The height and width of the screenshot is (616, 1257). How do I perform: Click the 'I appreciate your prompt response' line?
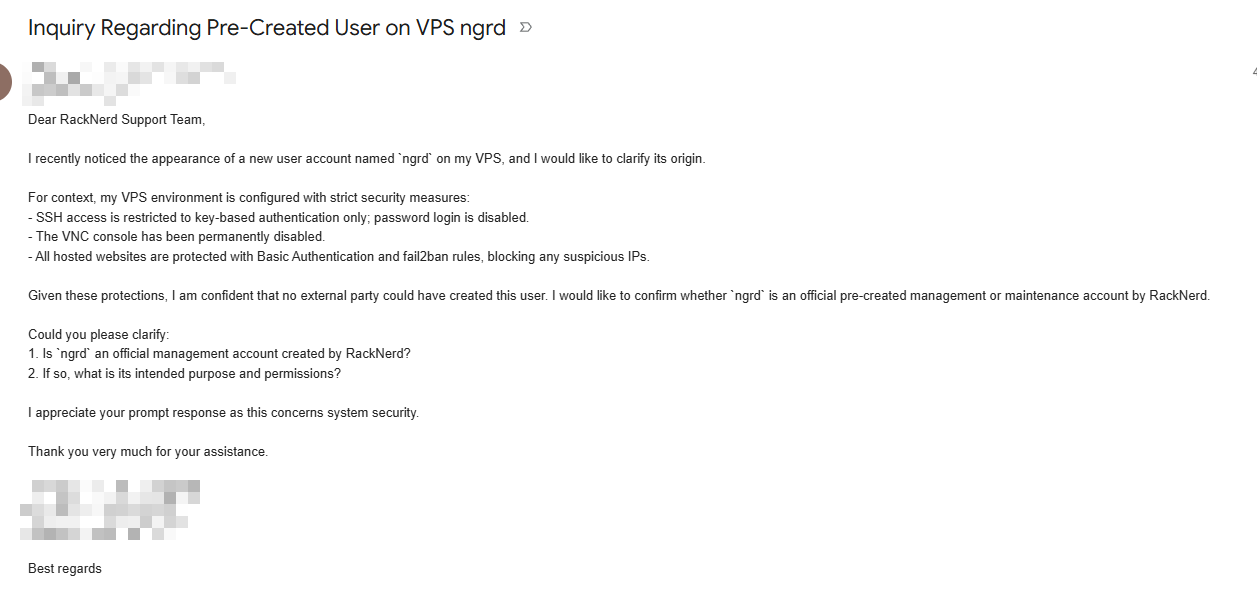point(223,412)
